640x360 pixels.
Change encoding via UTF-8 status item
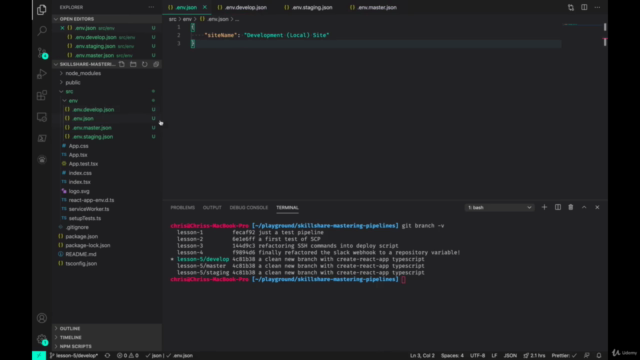pyautogui.click(x=478, y=356)
